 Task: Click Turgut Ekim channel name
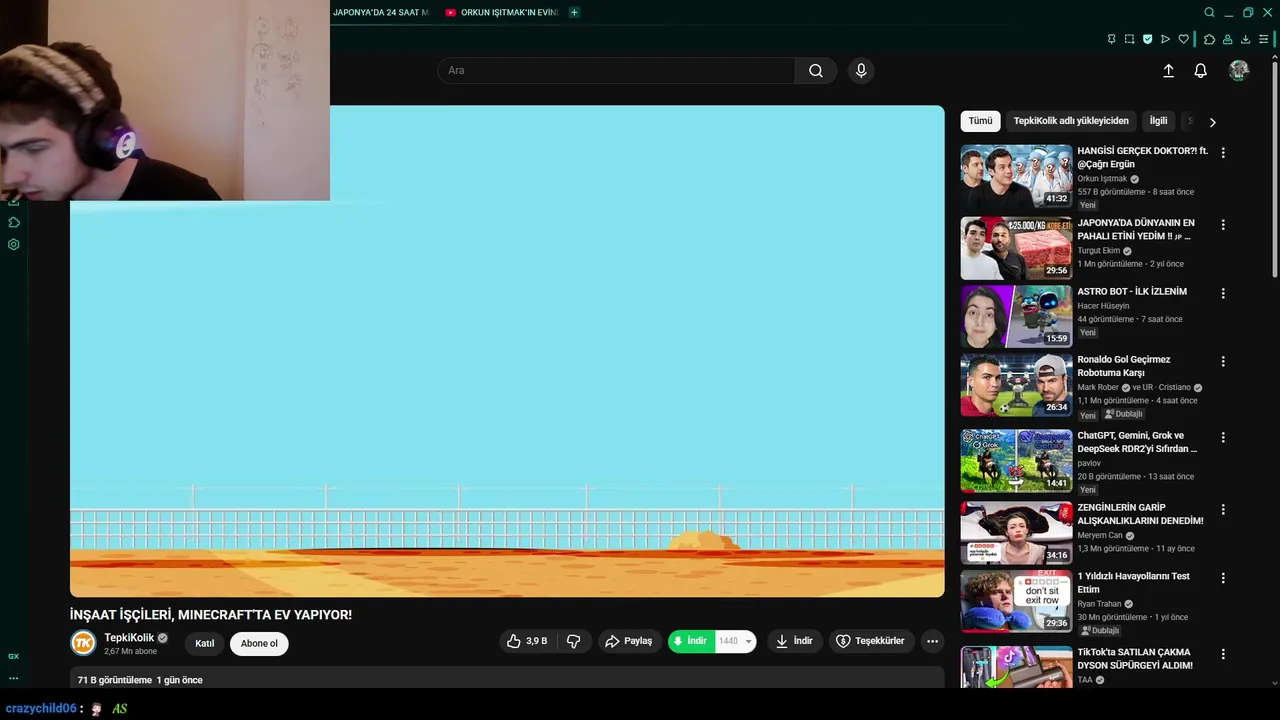[1099, 251]
